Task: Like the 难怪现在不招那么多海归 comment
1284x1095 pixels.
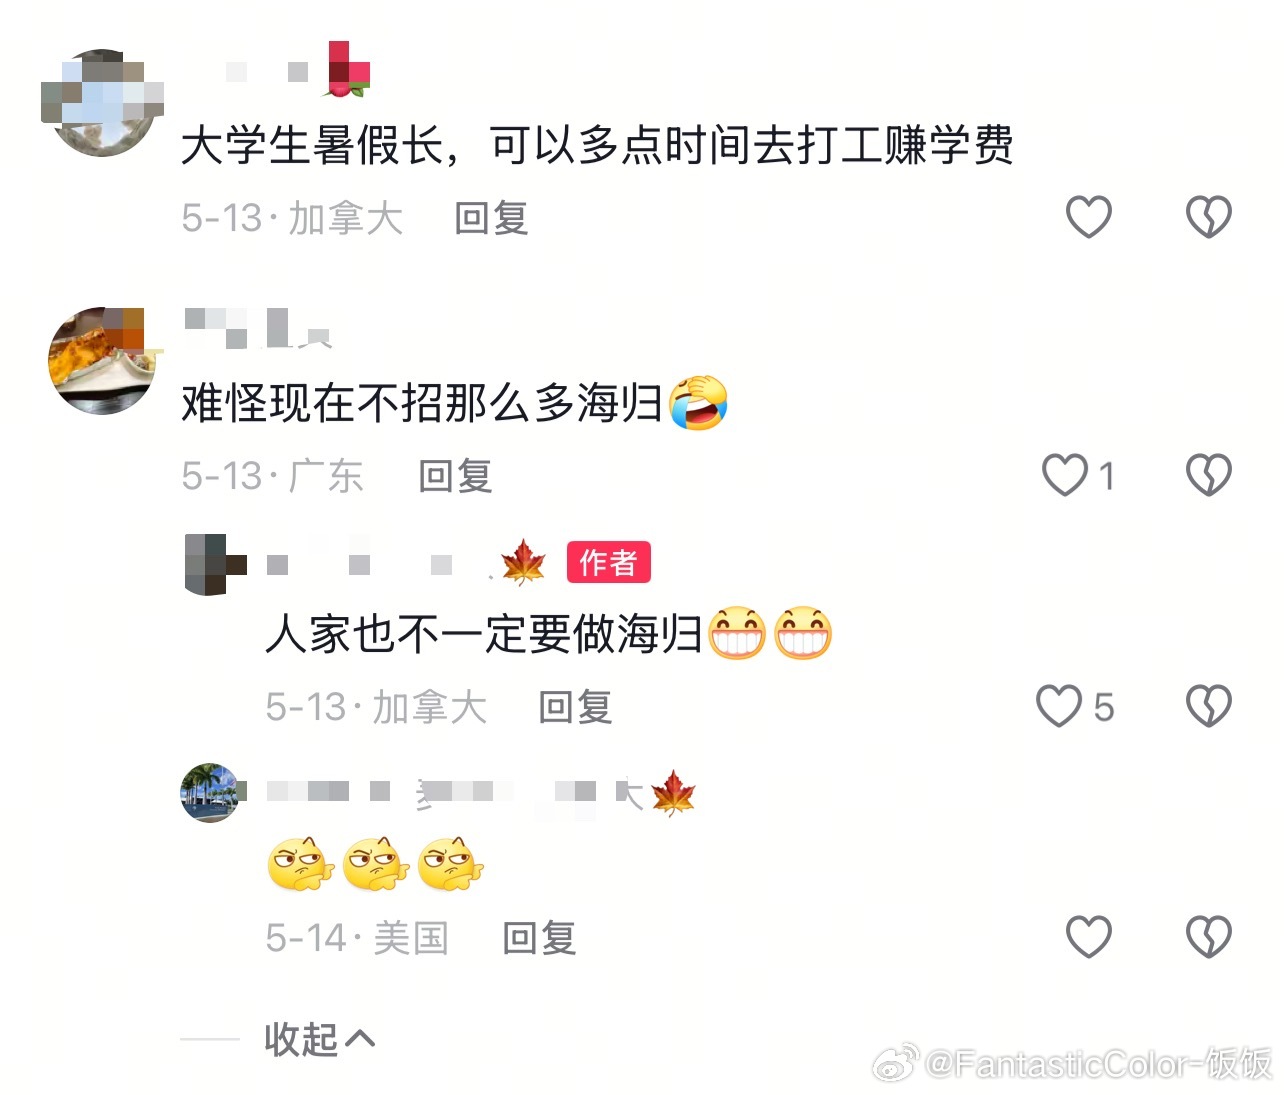Action: 1064,475
